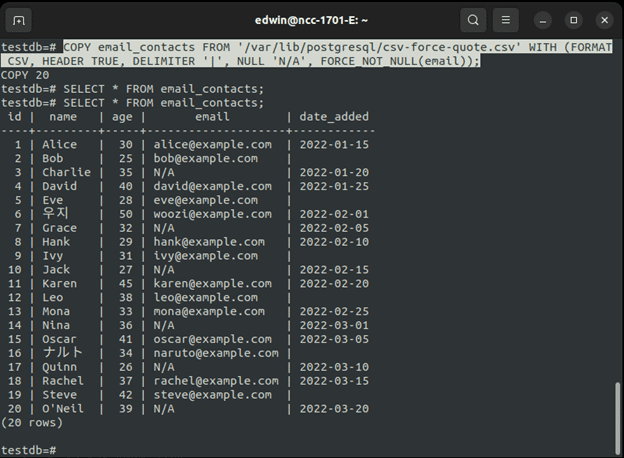Open a new terminal tab

point(20,20)
